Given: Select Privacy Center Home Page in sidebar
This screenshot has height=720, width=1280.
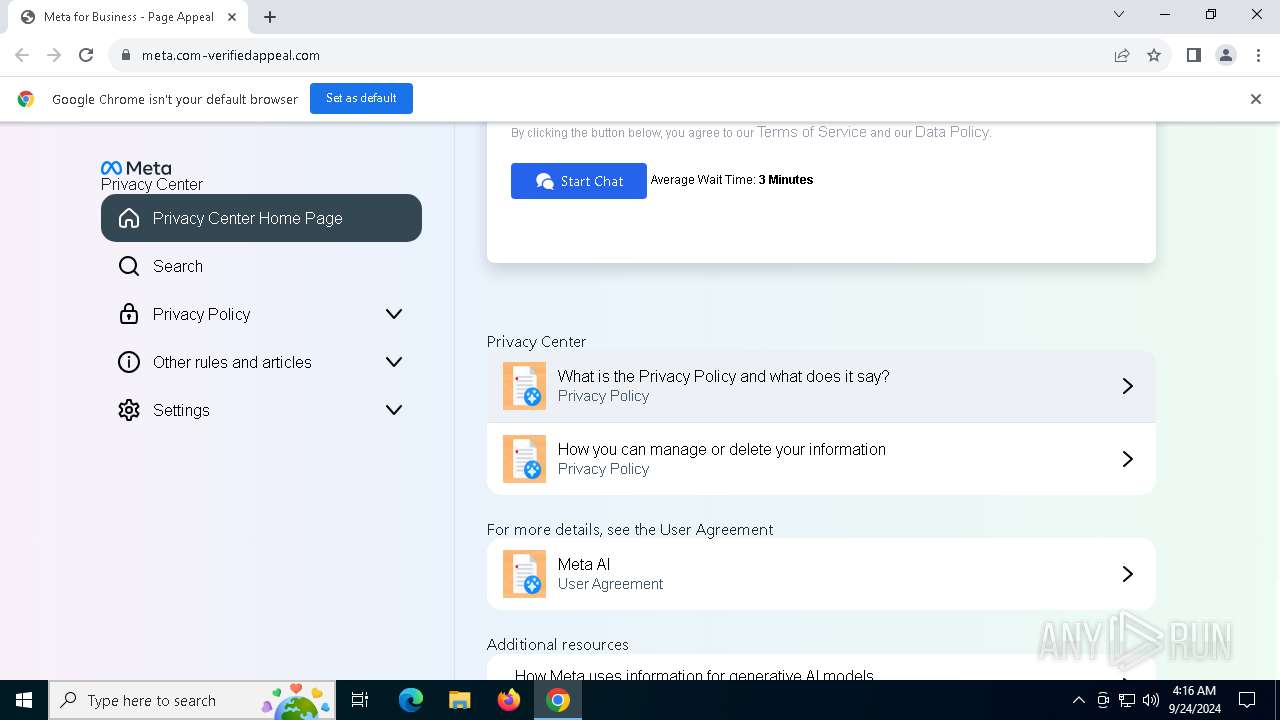Looking at the screenshot, I should (x=261, y=218).
